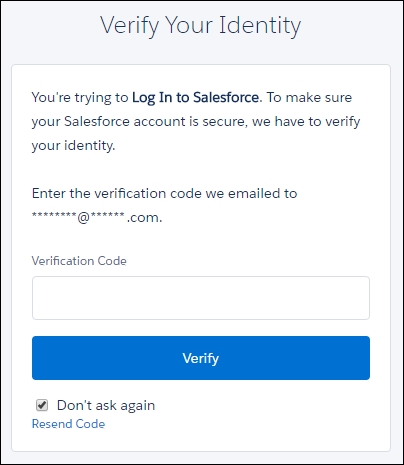Toggle the checkbox beside Don't ask again
The width and height of the screenshot is (404, 465).
(42, 405)
